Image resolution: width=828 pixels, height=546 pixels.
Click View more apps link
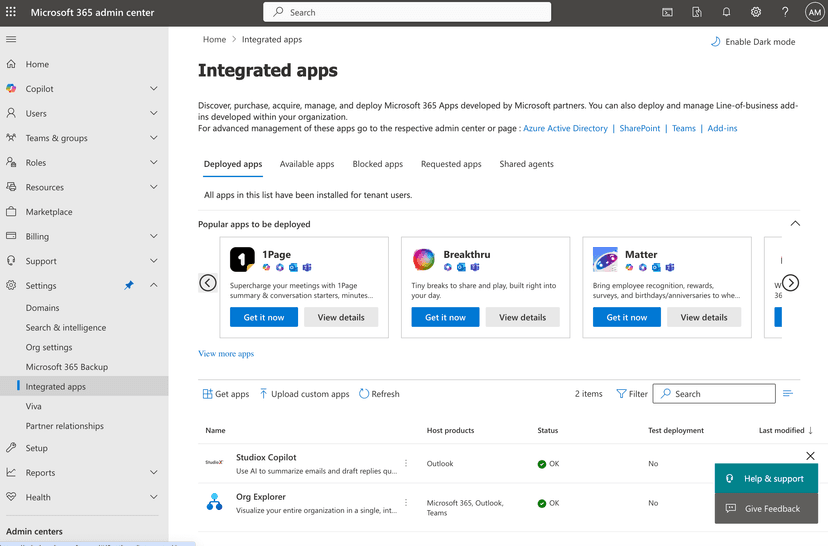click(x=226, y=354)
